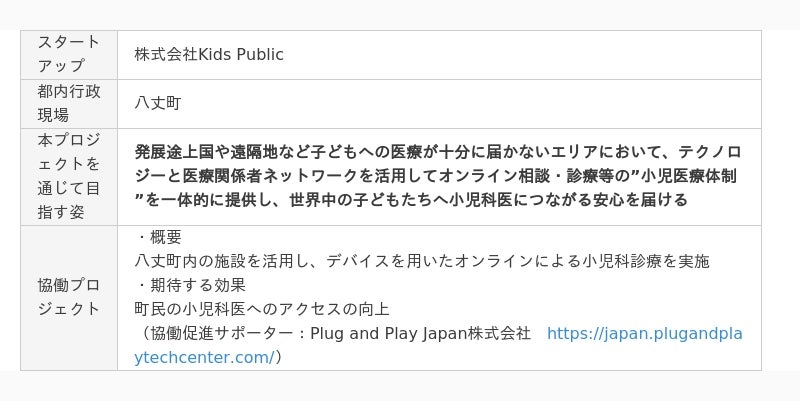Click the text Plug and Play Japan株式会社
The width and height of the screenshot is (800, 401).
coord(420,333)
